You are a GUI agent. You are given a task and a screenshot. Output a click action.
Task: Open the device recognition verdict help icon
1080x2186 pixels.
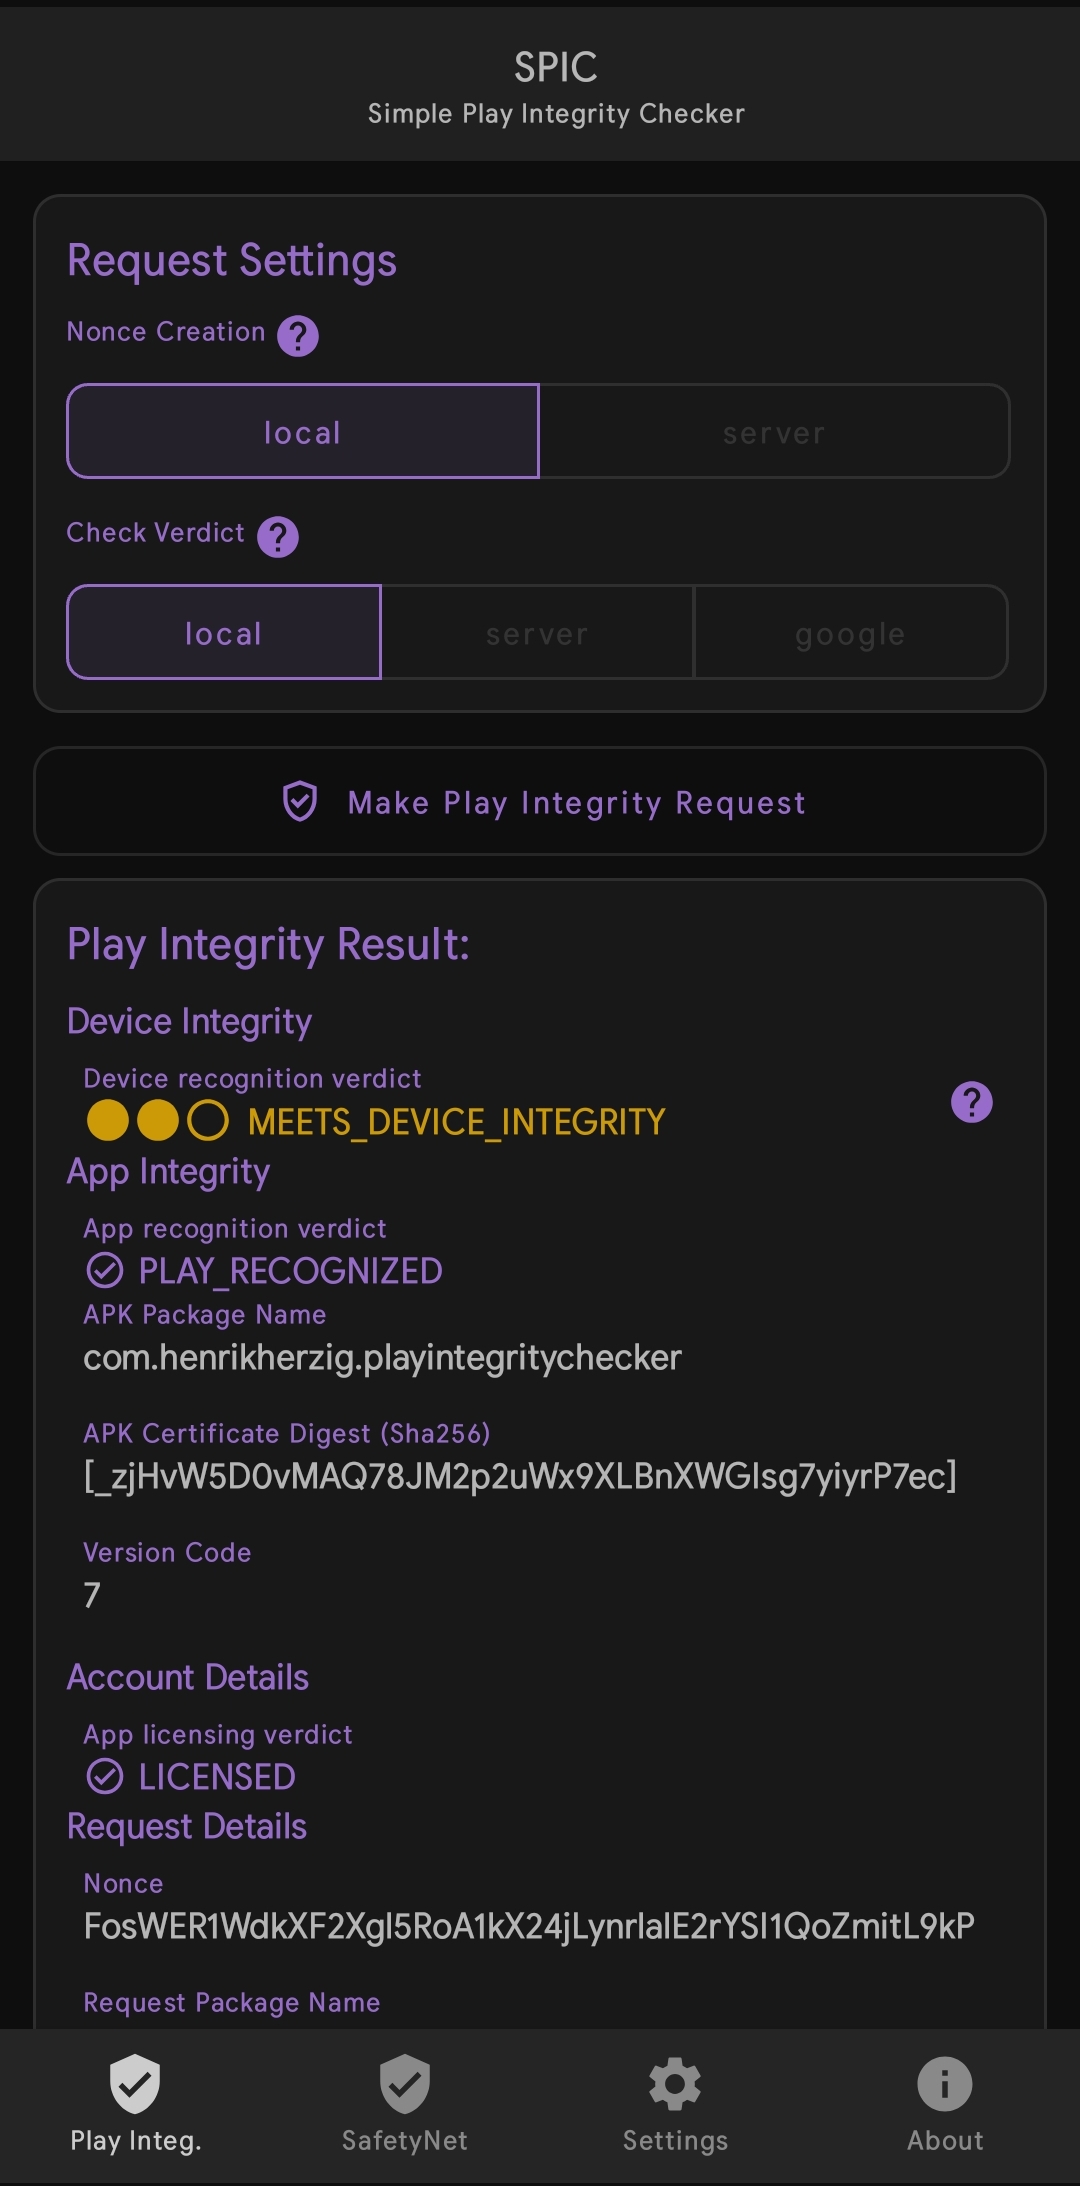coord(971,1102)
